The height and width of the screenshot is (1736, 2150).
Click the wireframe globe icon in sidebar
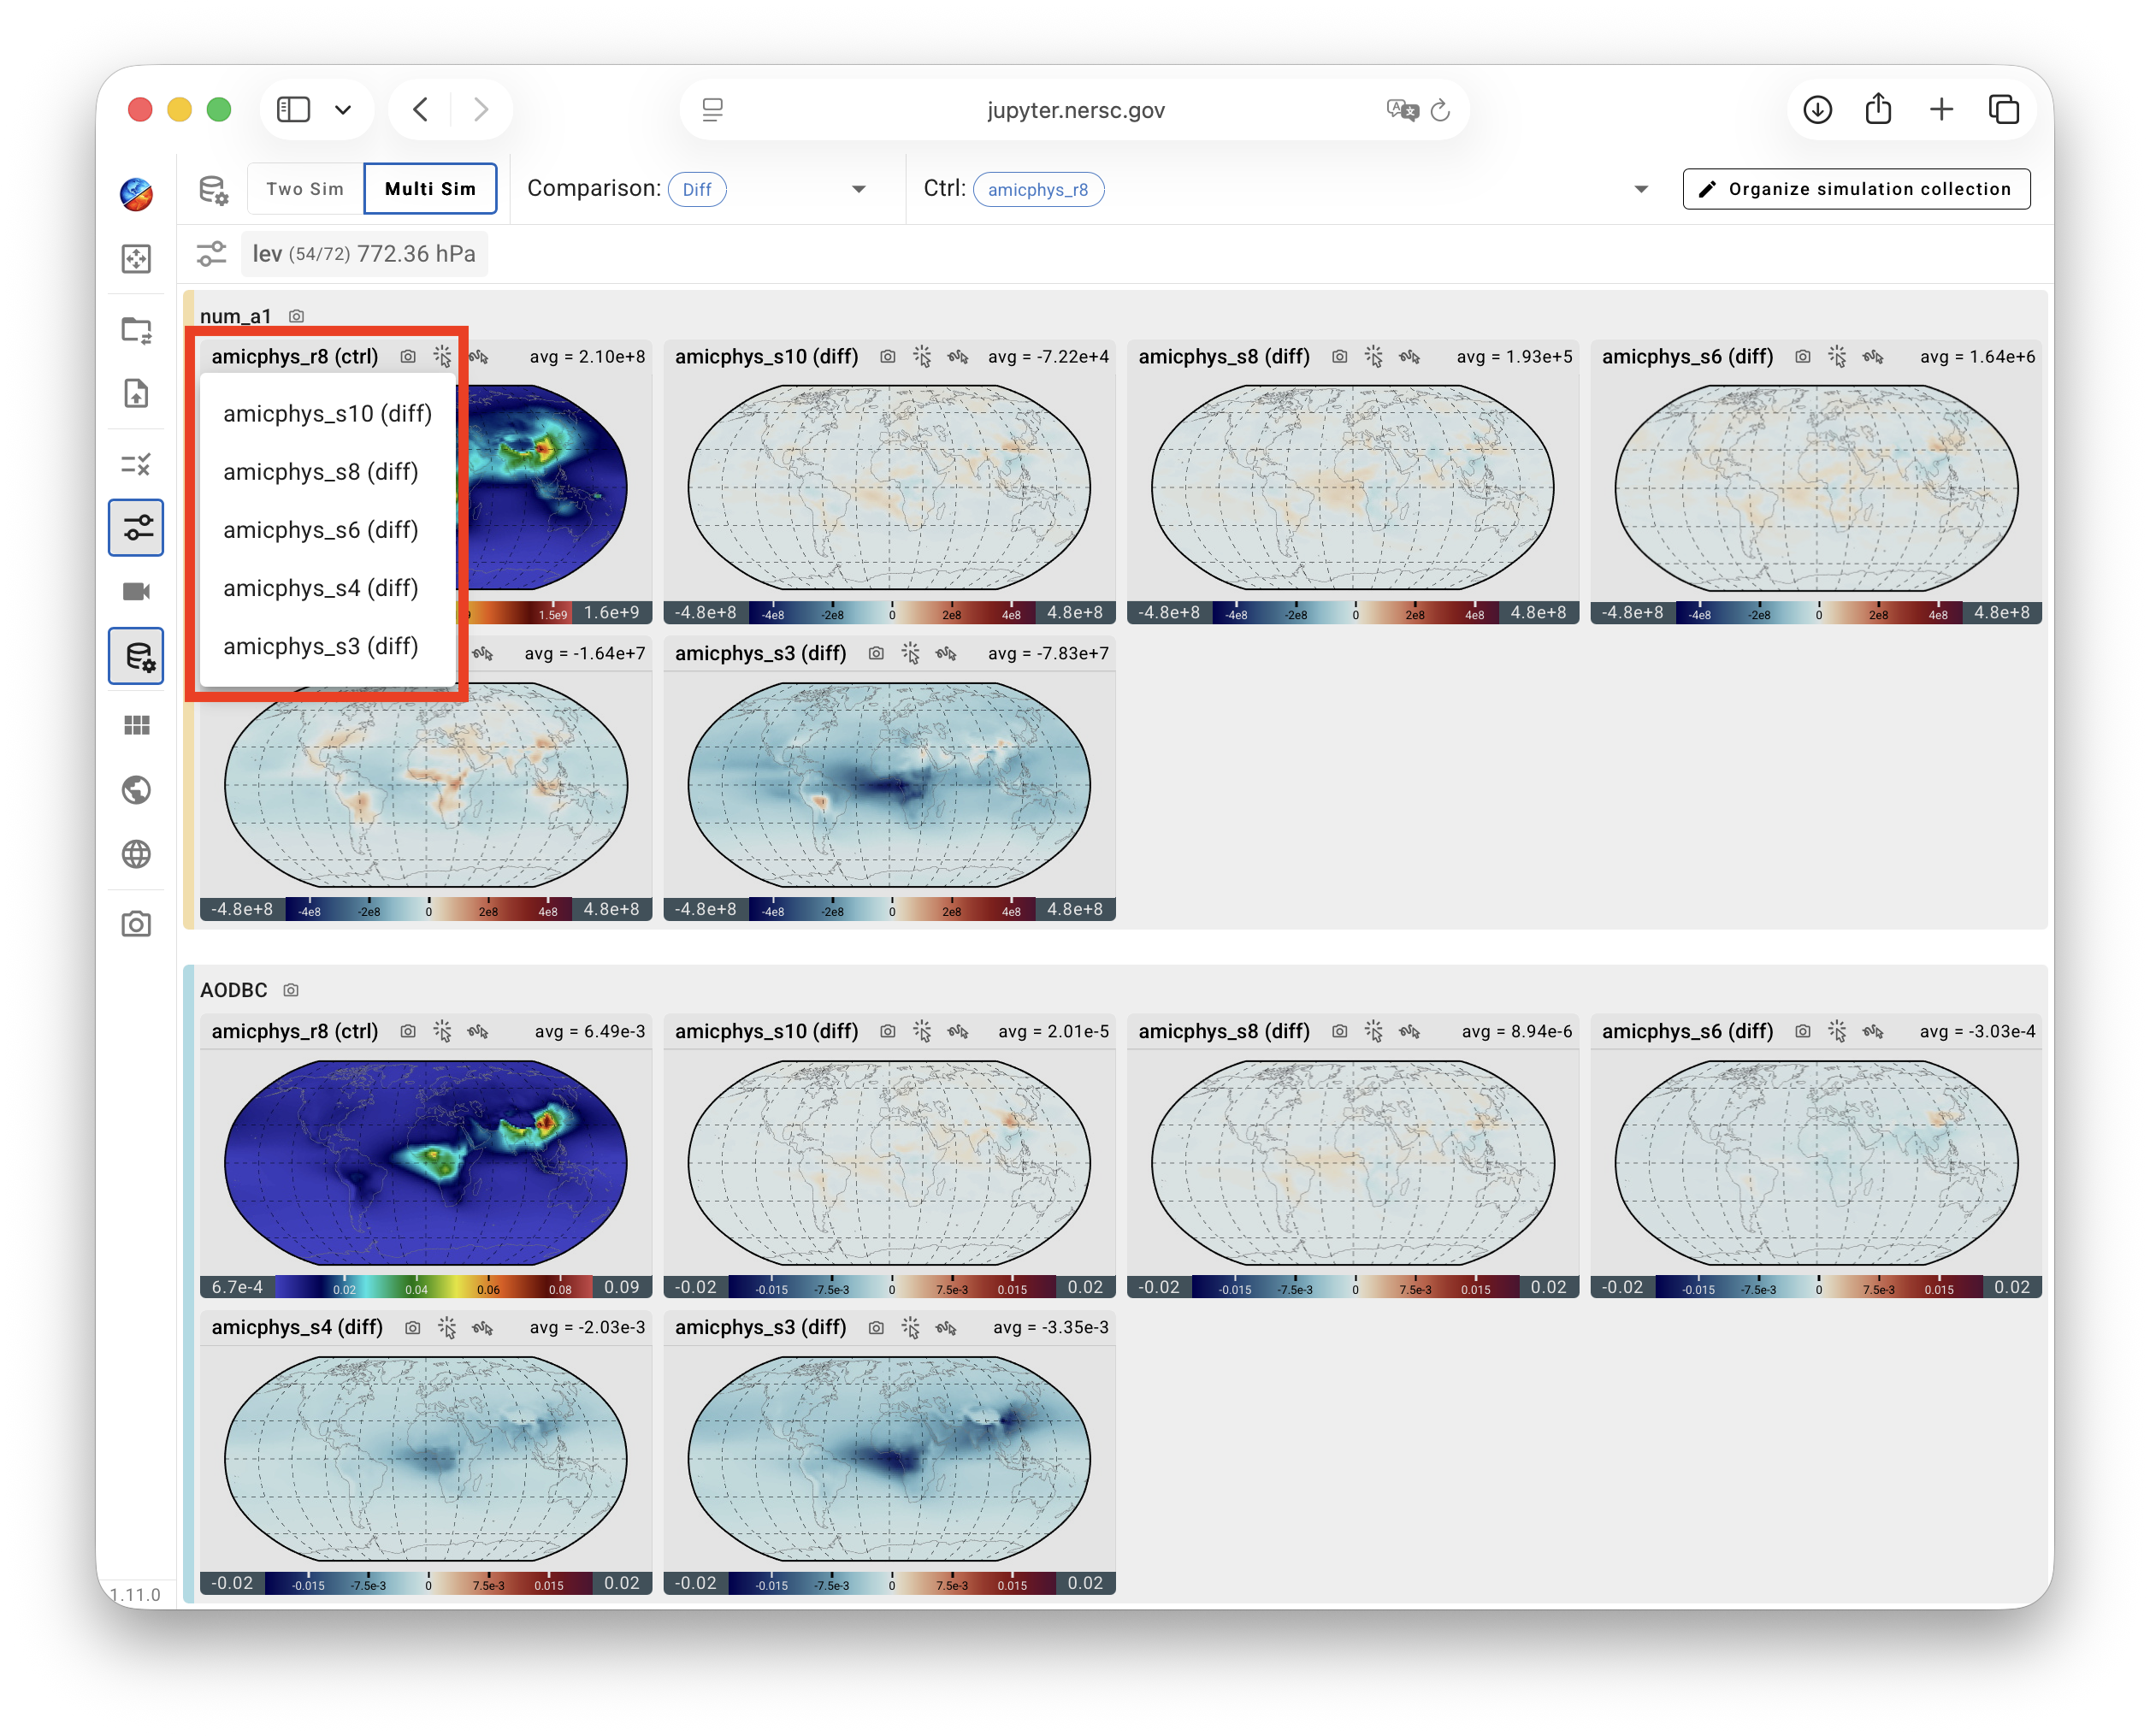[136, 854]
